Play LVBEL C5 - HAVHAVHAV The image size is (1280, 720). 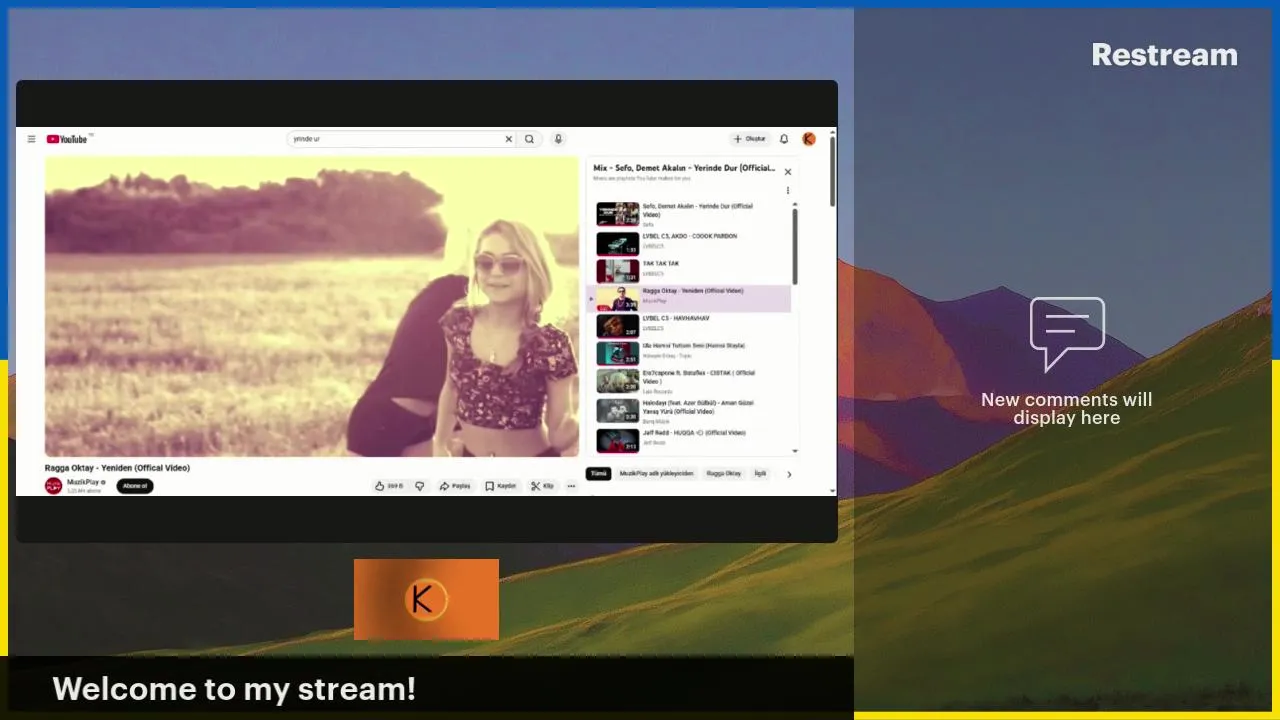tap(690, 325)
